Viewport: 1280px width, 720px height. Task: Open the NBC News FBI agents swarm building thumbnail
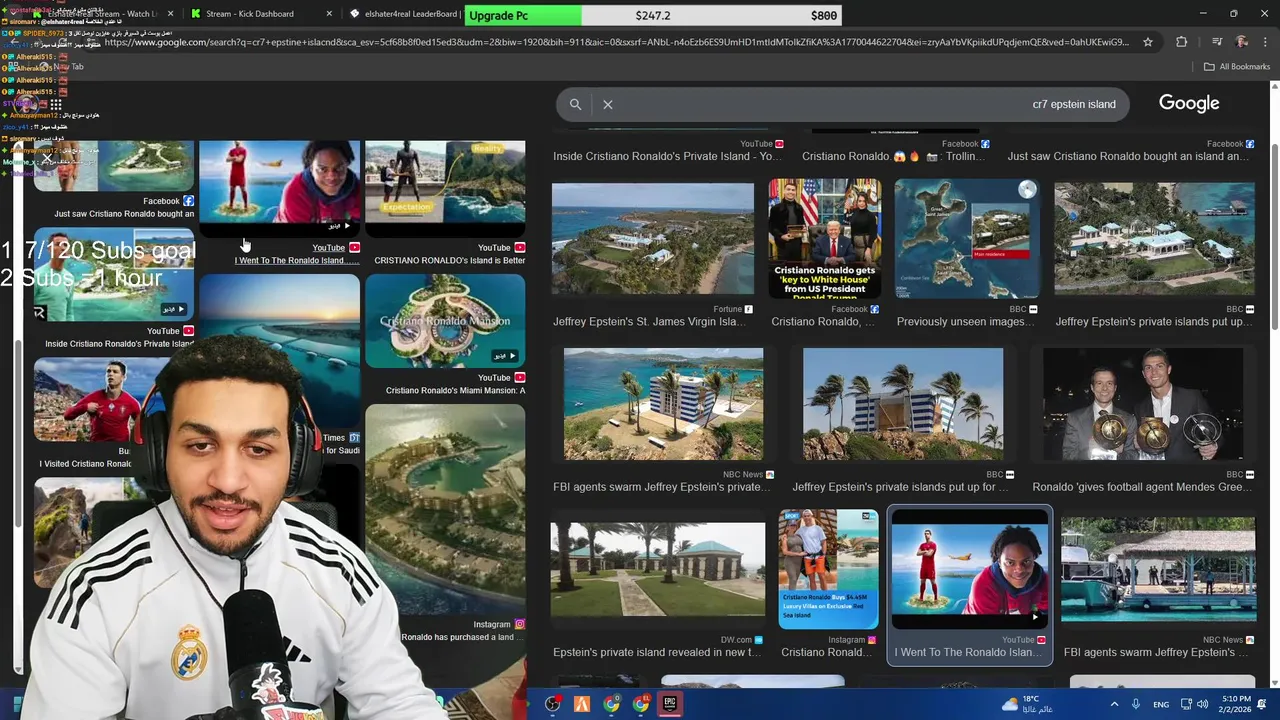tap(663, 404)
